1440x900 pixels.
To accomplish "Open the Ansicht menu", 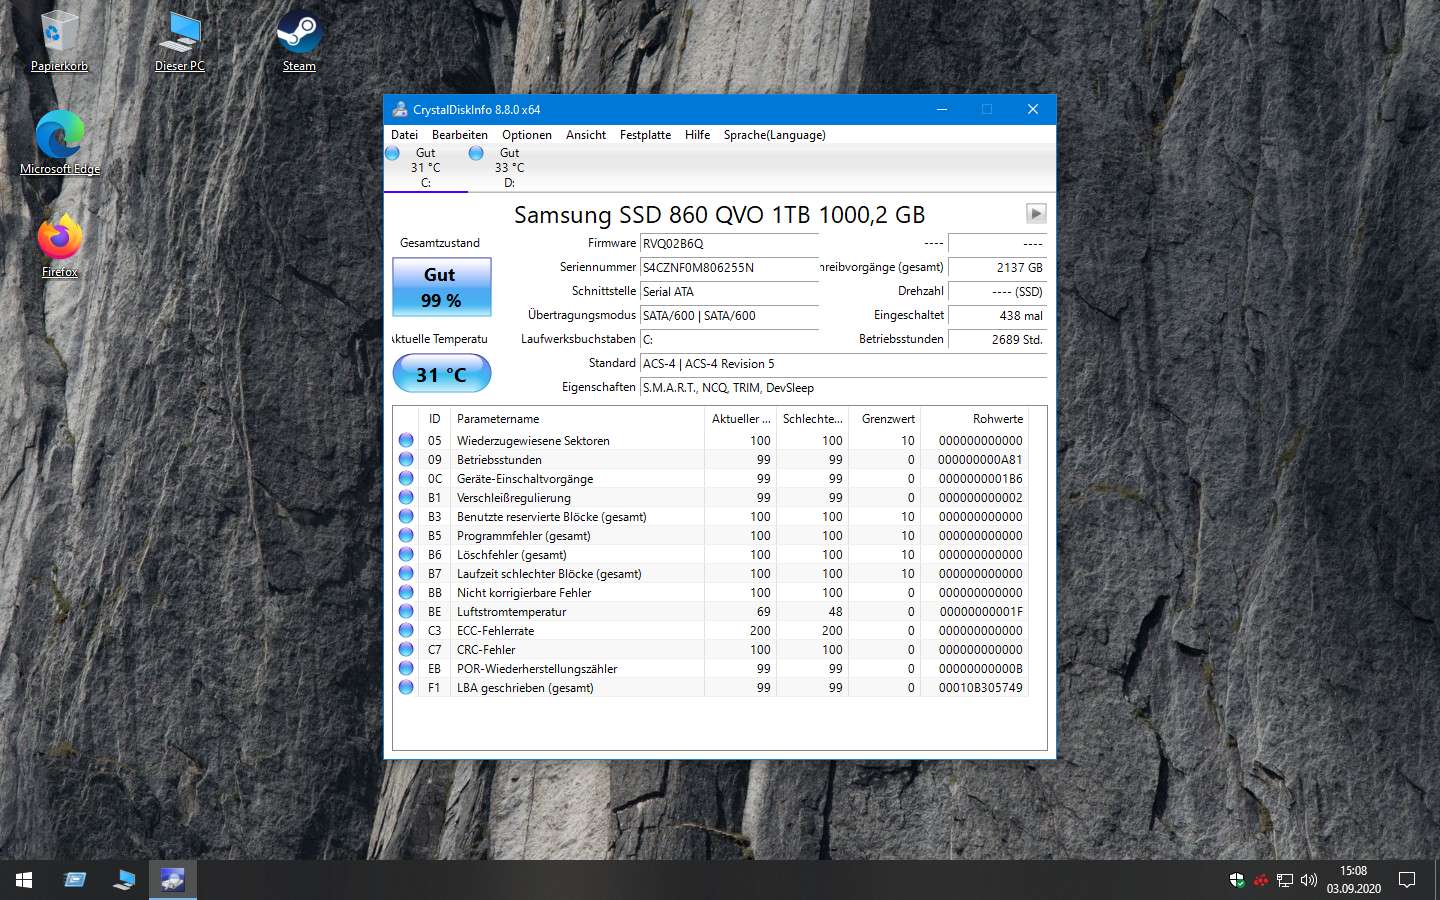I will (x=586, y=135).
